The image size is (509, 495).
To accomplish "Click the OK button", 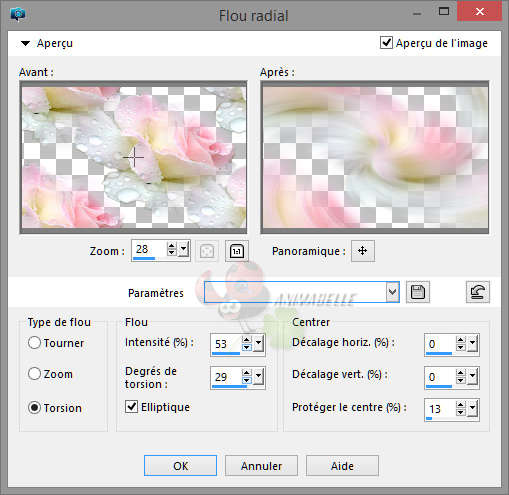I will click(x=180, y=466).
